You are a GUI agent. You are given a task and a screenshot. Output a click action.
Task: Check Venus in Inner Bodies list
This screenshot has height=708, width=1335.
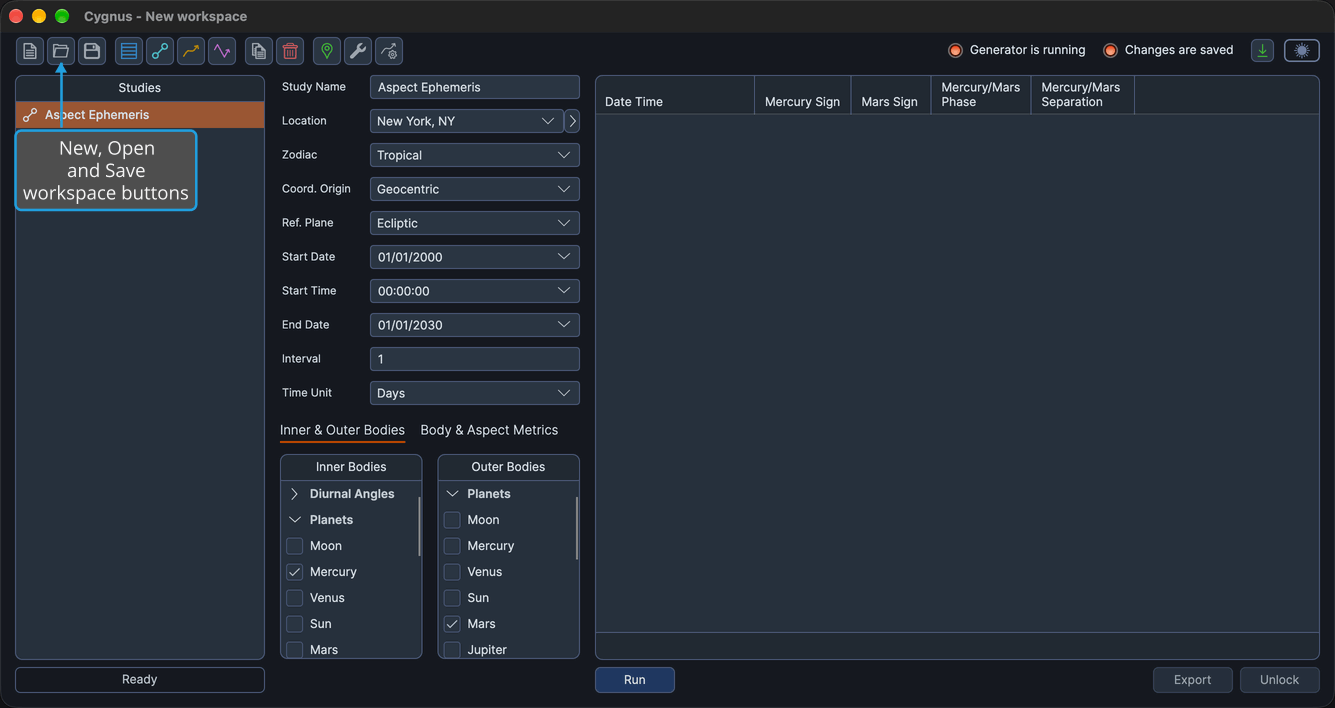coord(295,598)
